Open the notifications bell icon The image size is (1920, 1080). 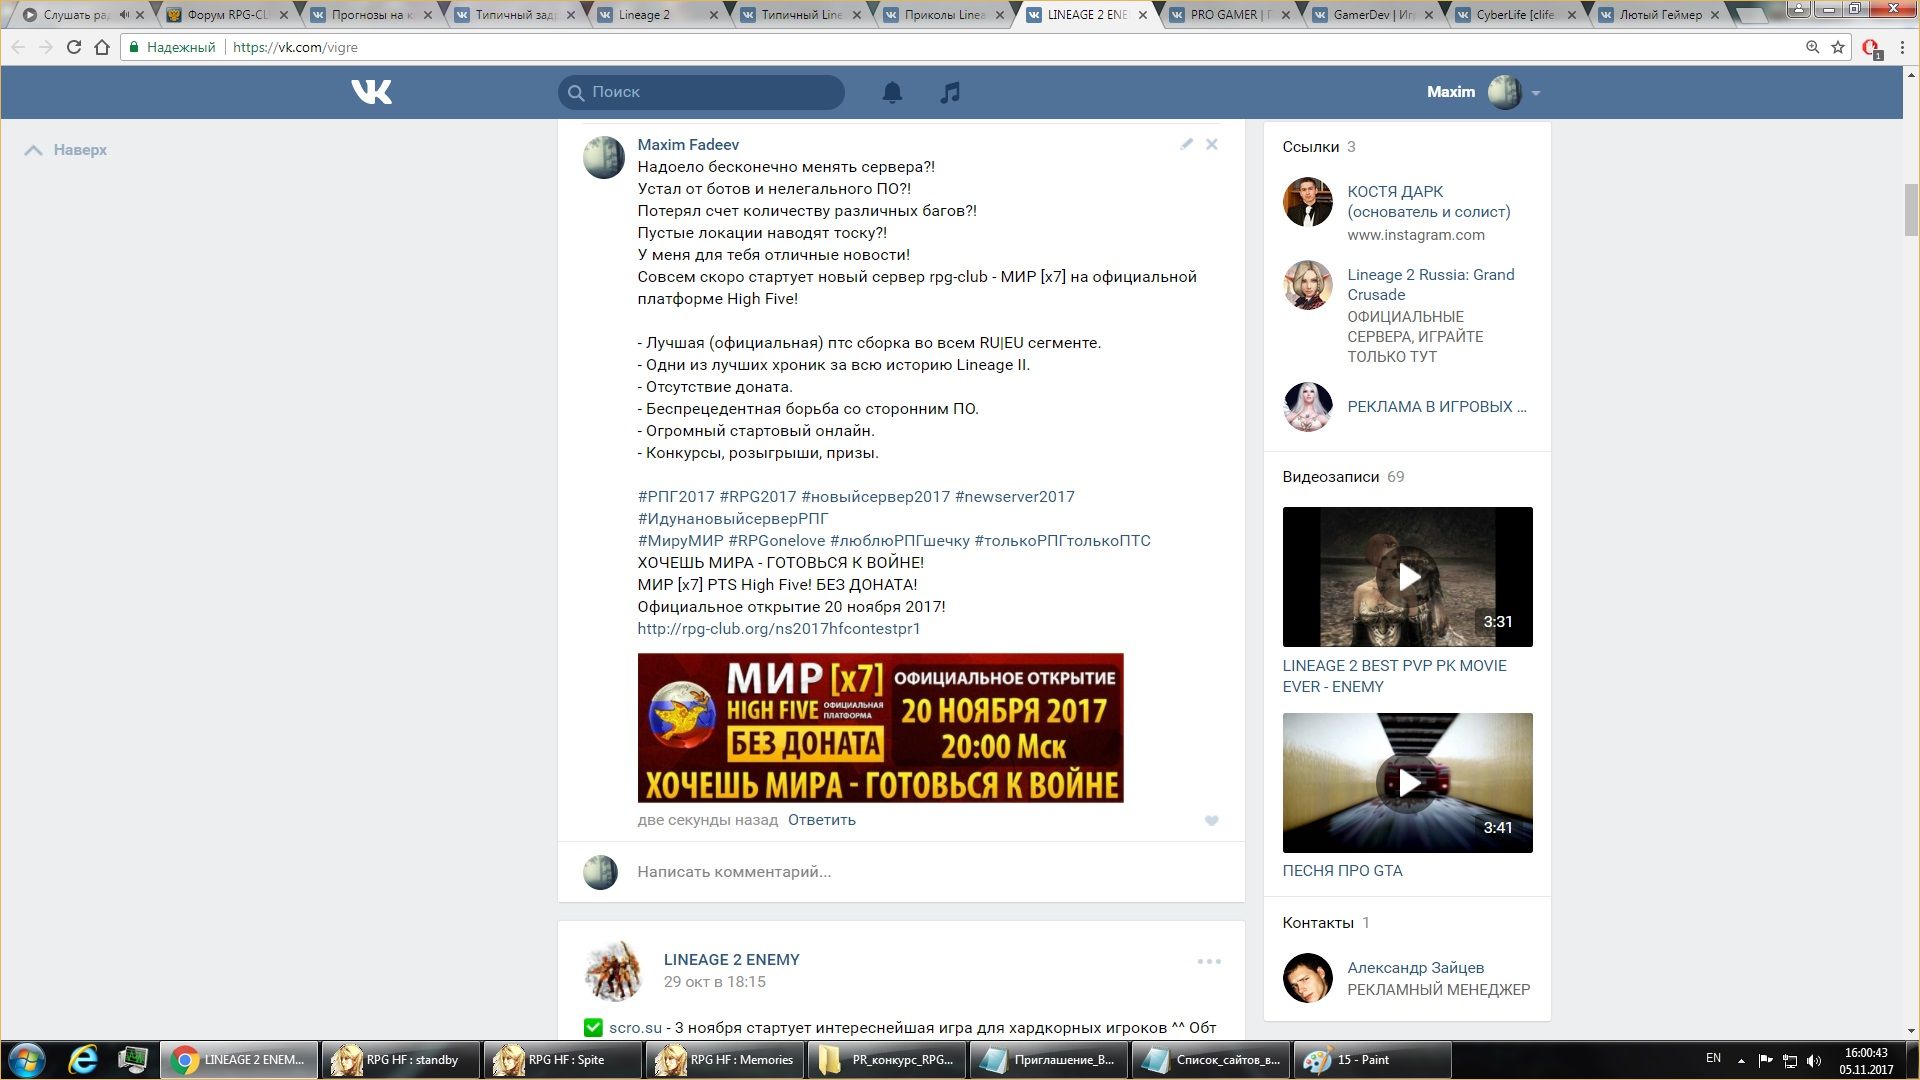point(892,92)
